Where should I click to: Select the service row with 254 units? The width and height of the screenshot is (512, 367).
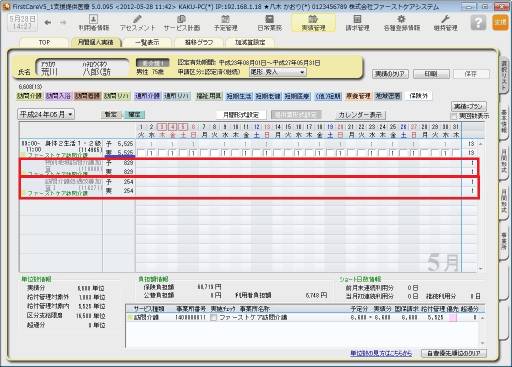(249, 187)
